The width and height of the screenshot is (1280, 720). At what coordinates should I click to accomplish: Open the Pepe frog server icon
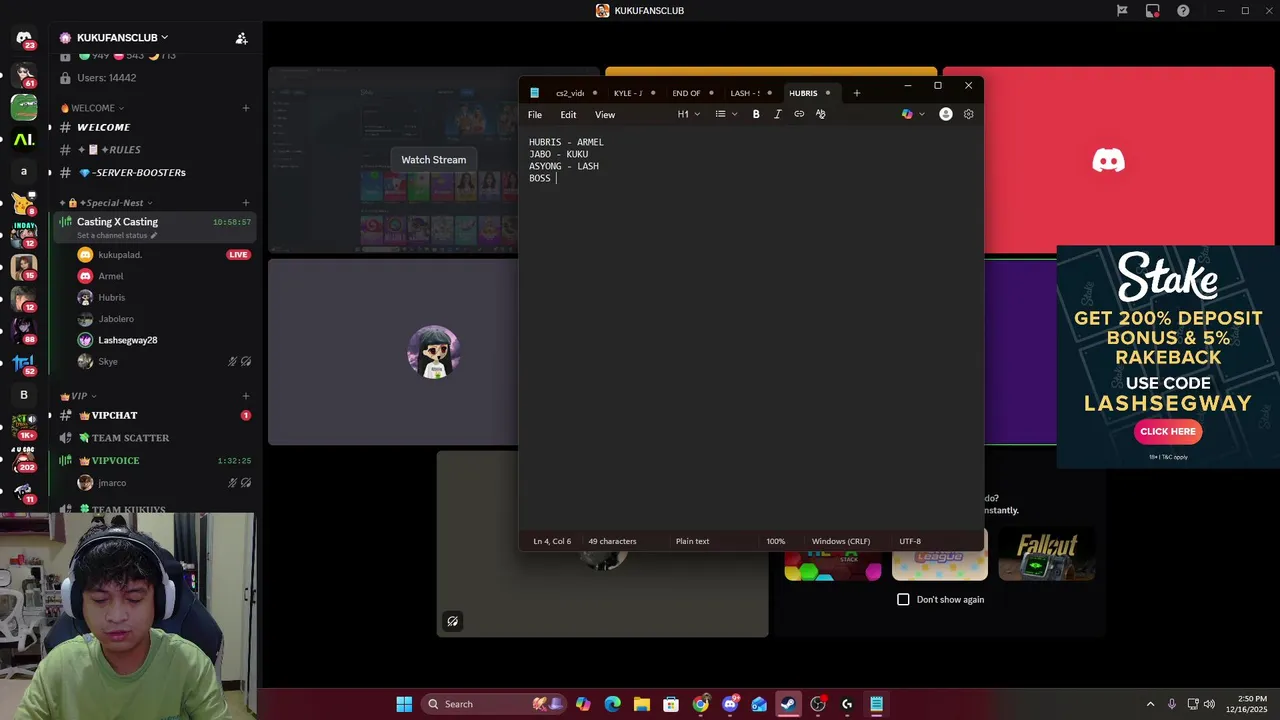24,107
